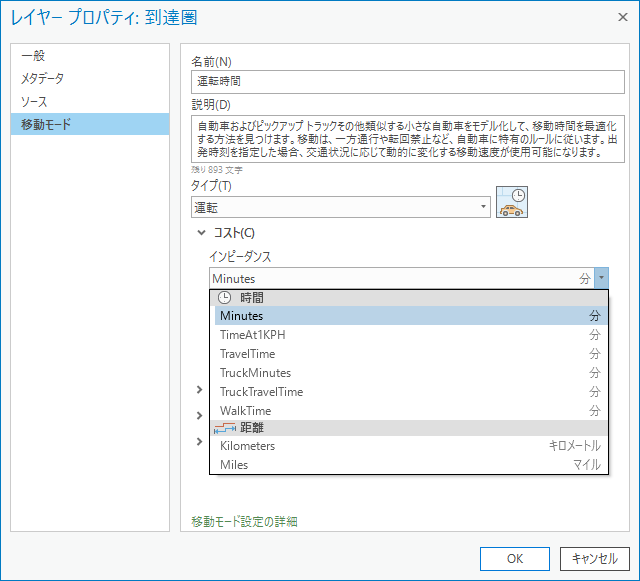Viewport: 640px width, 581px height.
Task: Click the clock icon in 時間 header
Action: pos(225,298)
